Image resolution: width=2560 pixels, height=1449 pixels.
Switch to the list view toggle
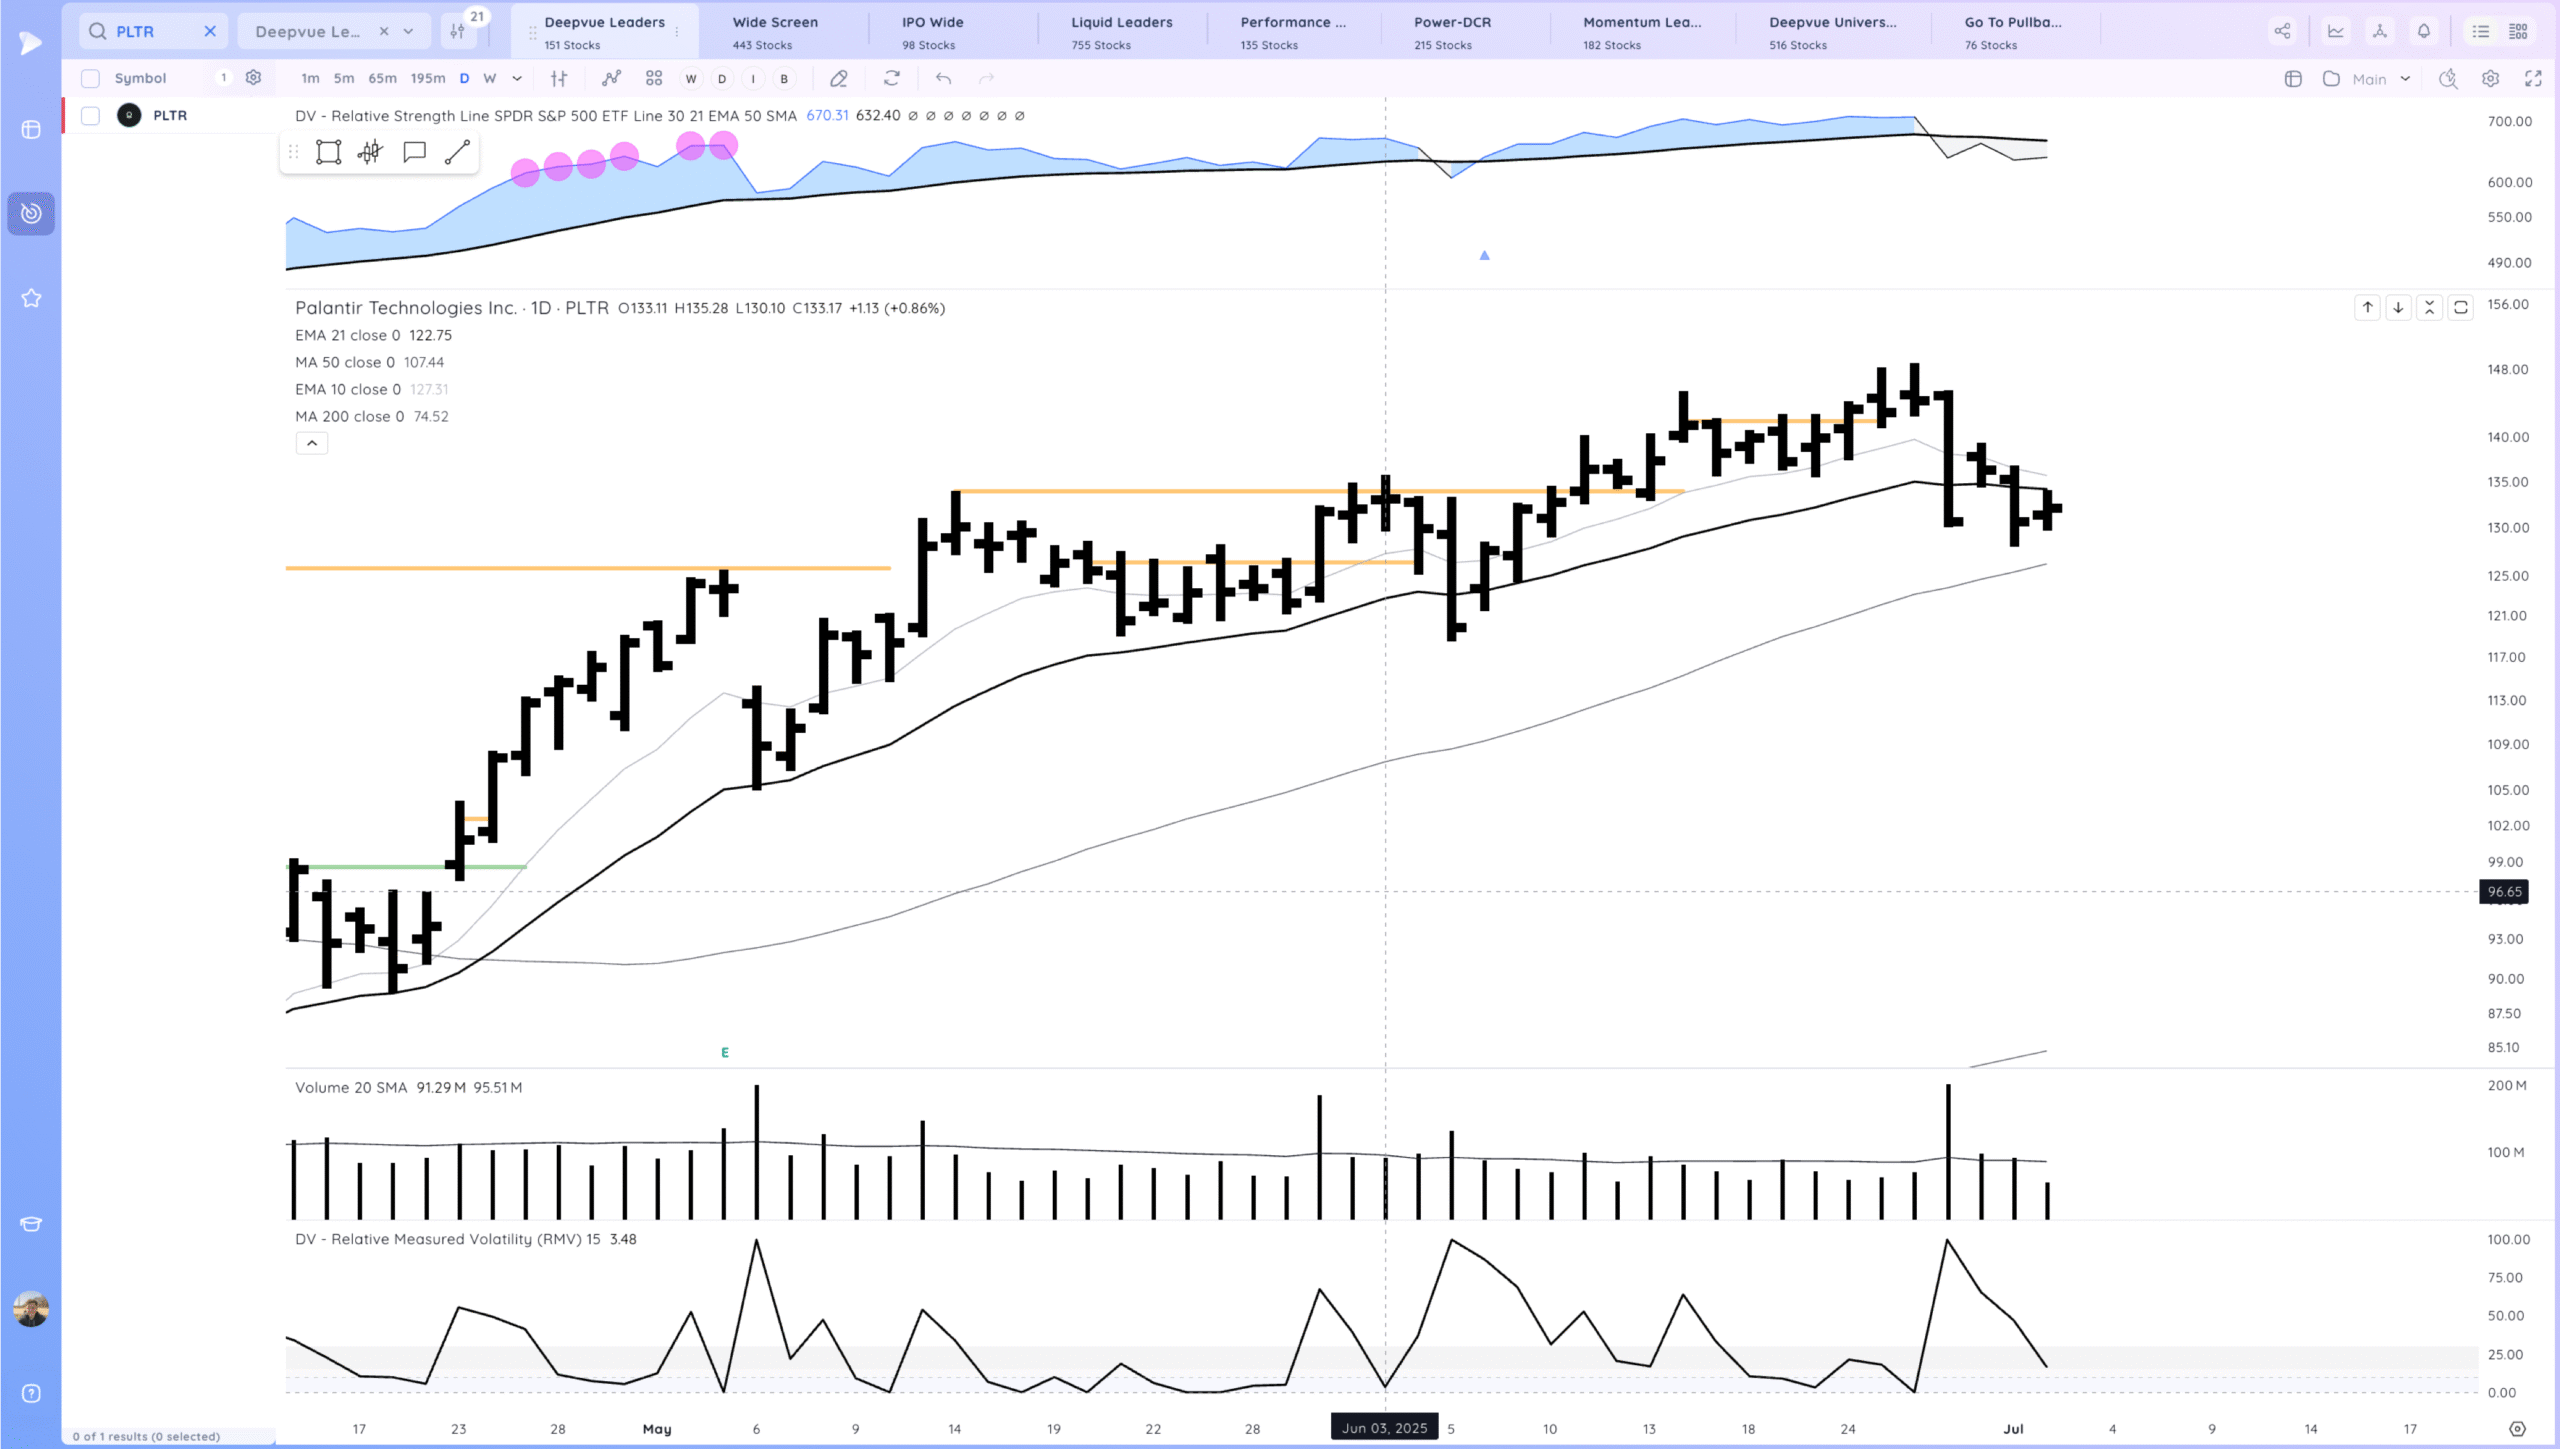(2480, 31)
